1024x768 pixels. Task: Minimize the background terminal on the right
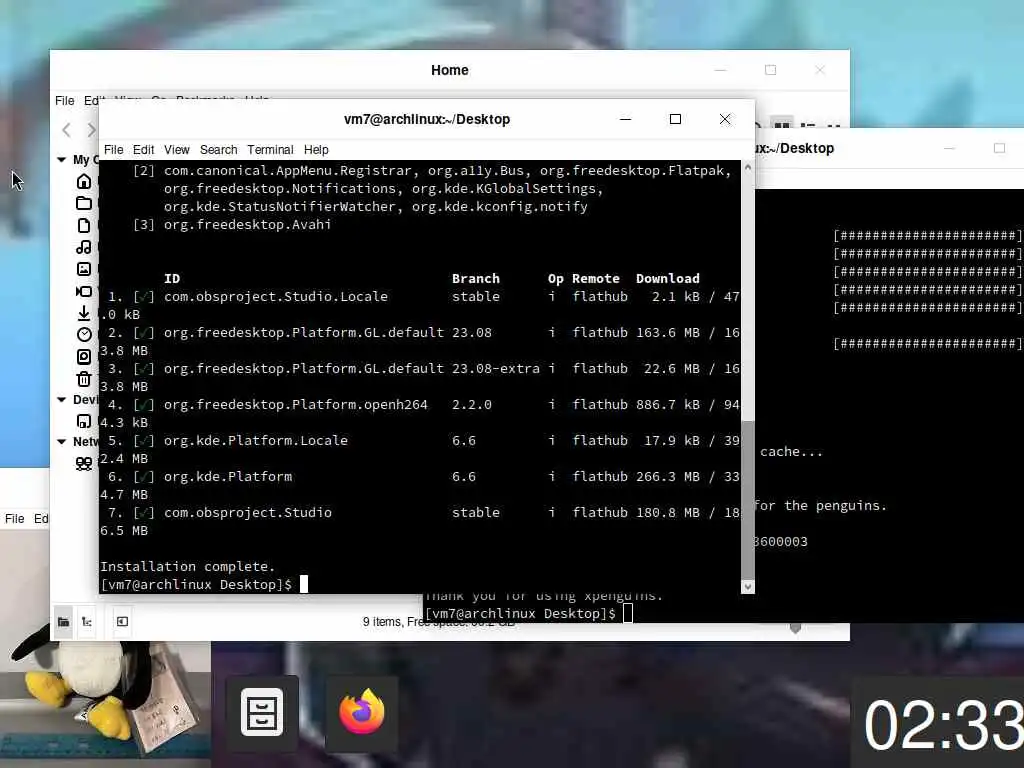(950, 148)
